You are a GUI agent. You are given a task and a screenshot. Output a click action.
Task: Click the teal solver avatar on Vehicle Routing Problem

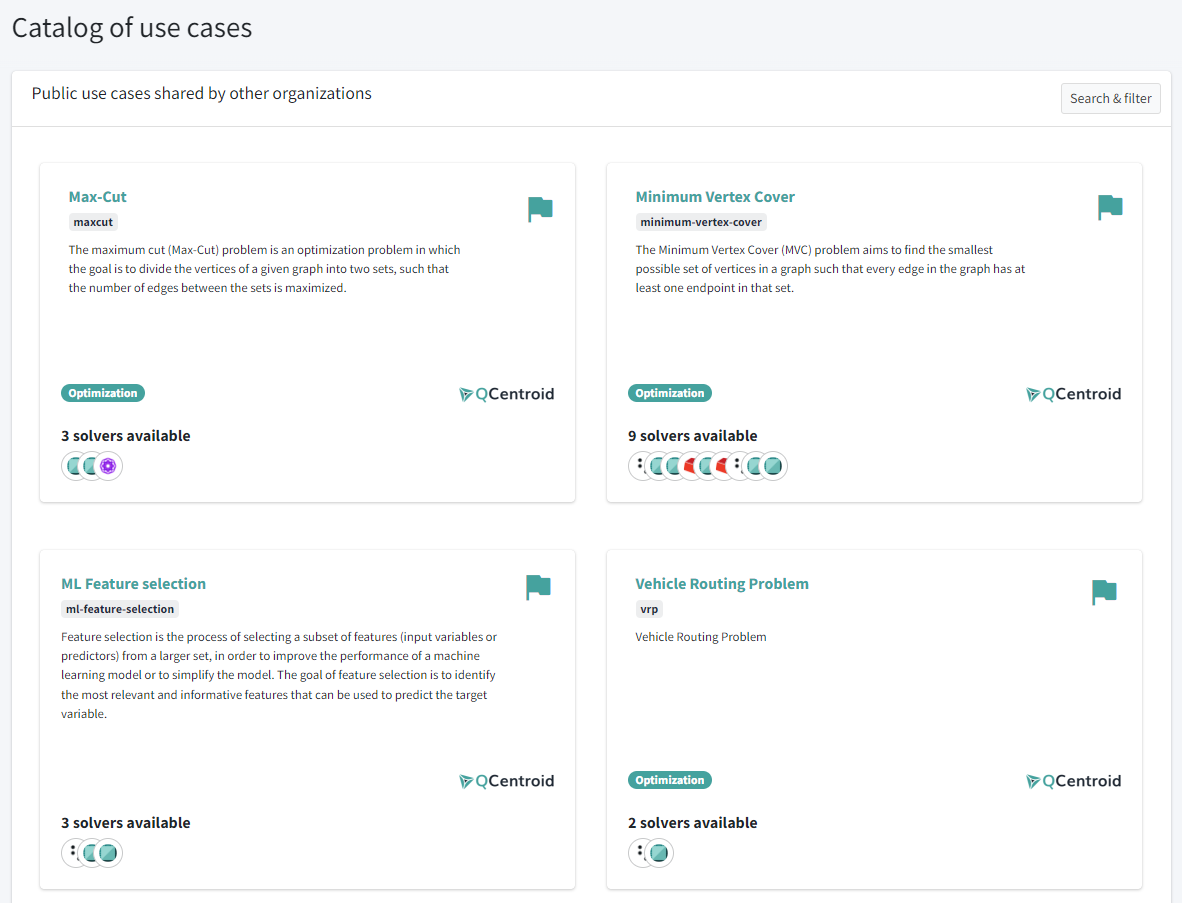pos(658,853)
